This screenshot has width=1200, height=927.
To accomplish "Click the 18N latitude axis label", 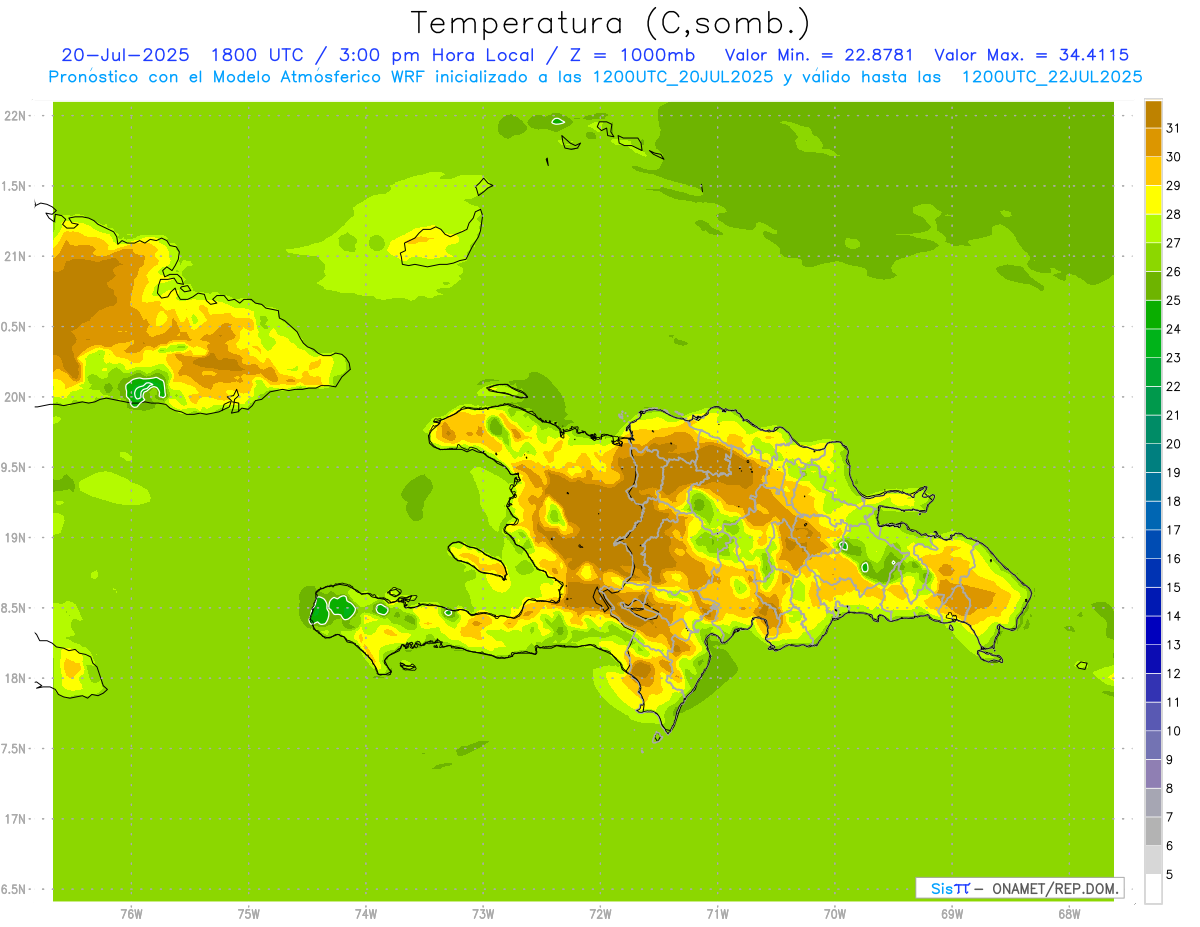I will 18,678.
